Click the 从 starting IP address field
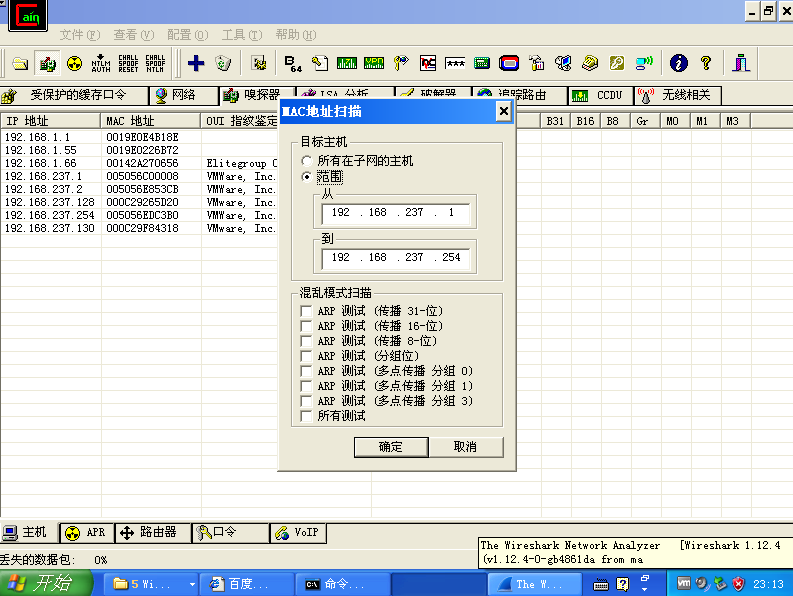The image size is (793, 596). tap(395, 213)
